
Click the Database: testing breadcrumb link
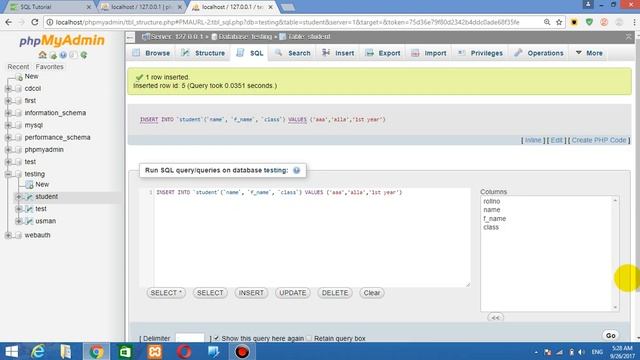tap(245, 37)
